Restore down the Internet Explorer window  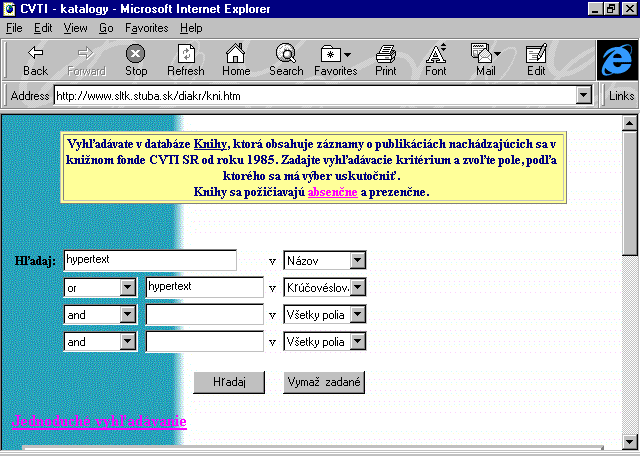pyautogui.click(x=611, y=9)
